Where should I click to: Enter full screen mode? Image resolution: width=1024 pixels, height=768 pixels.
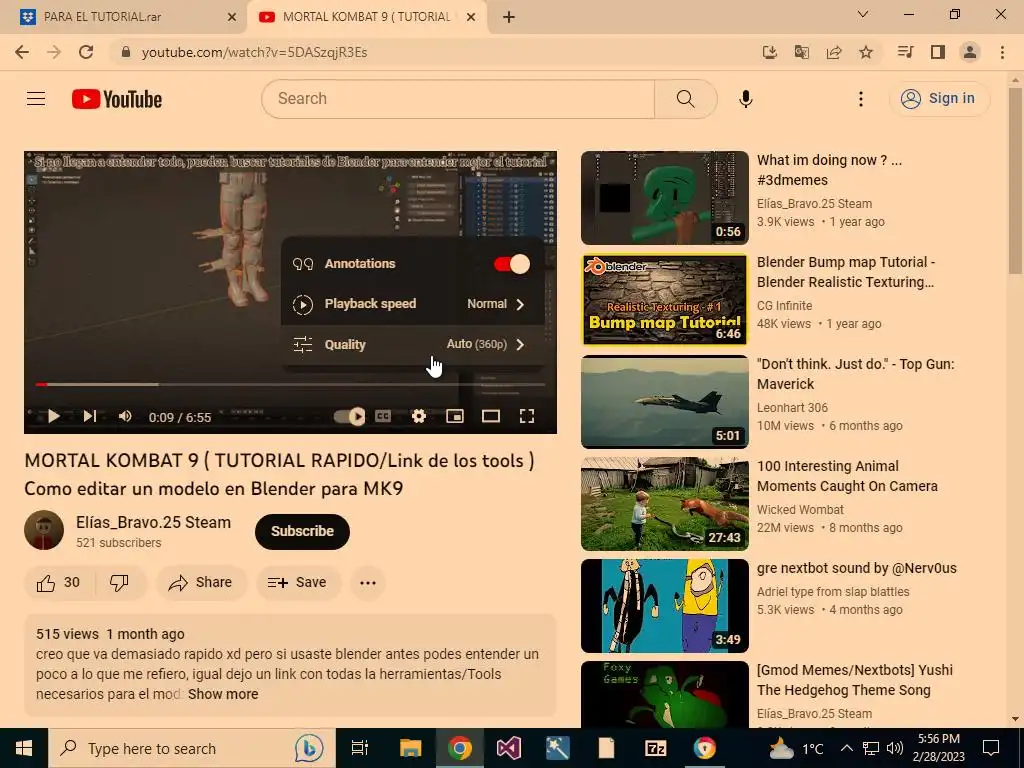point(527,416)
